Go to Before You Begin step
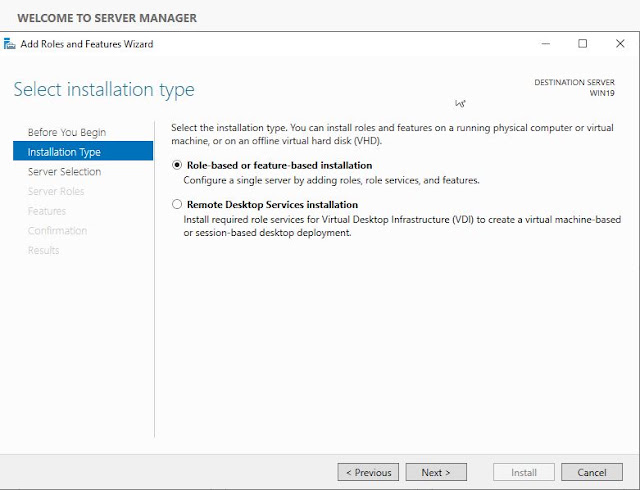This screenshot has width=640, height=490. 67,132
